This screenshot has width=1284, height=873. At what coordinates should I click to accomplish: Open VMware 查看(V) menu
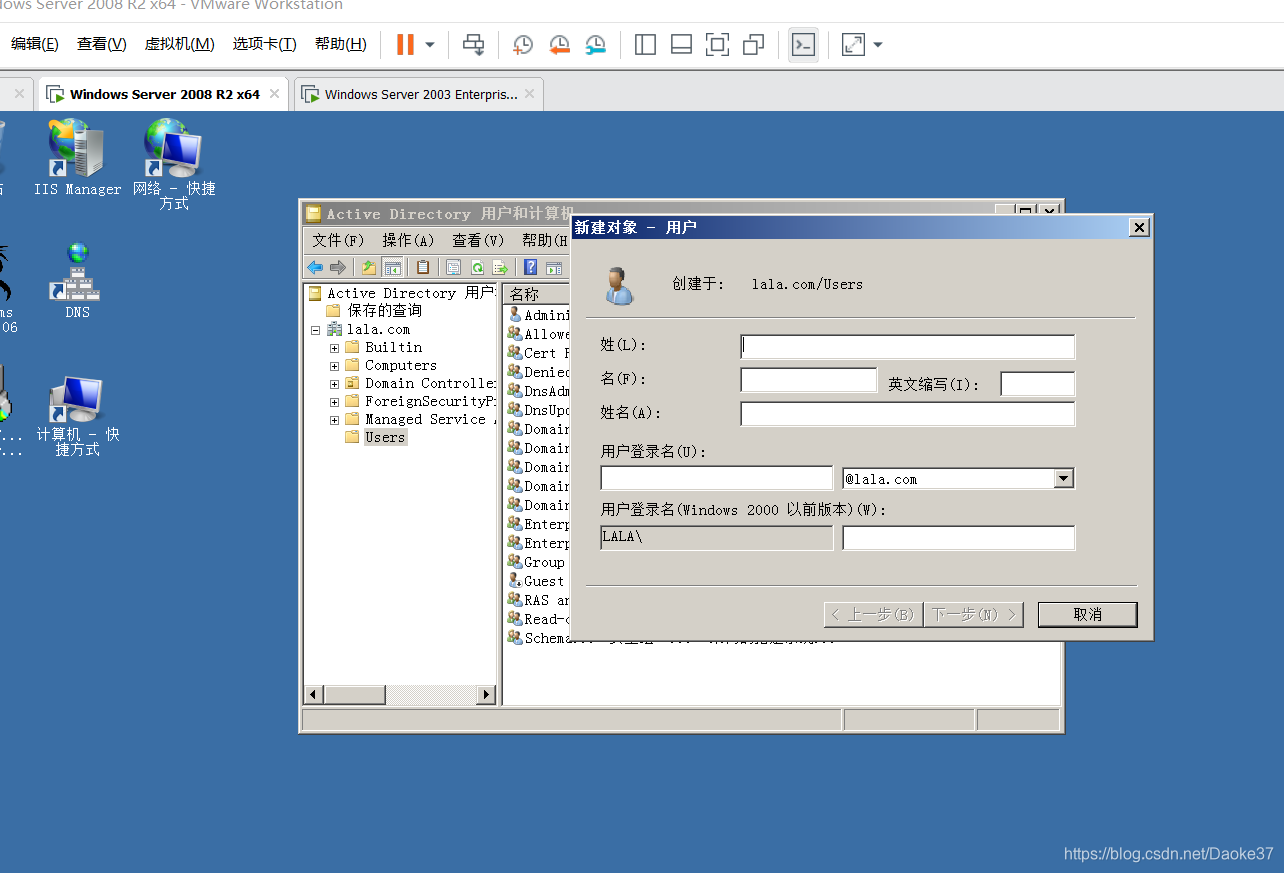[x=102, y=44]
